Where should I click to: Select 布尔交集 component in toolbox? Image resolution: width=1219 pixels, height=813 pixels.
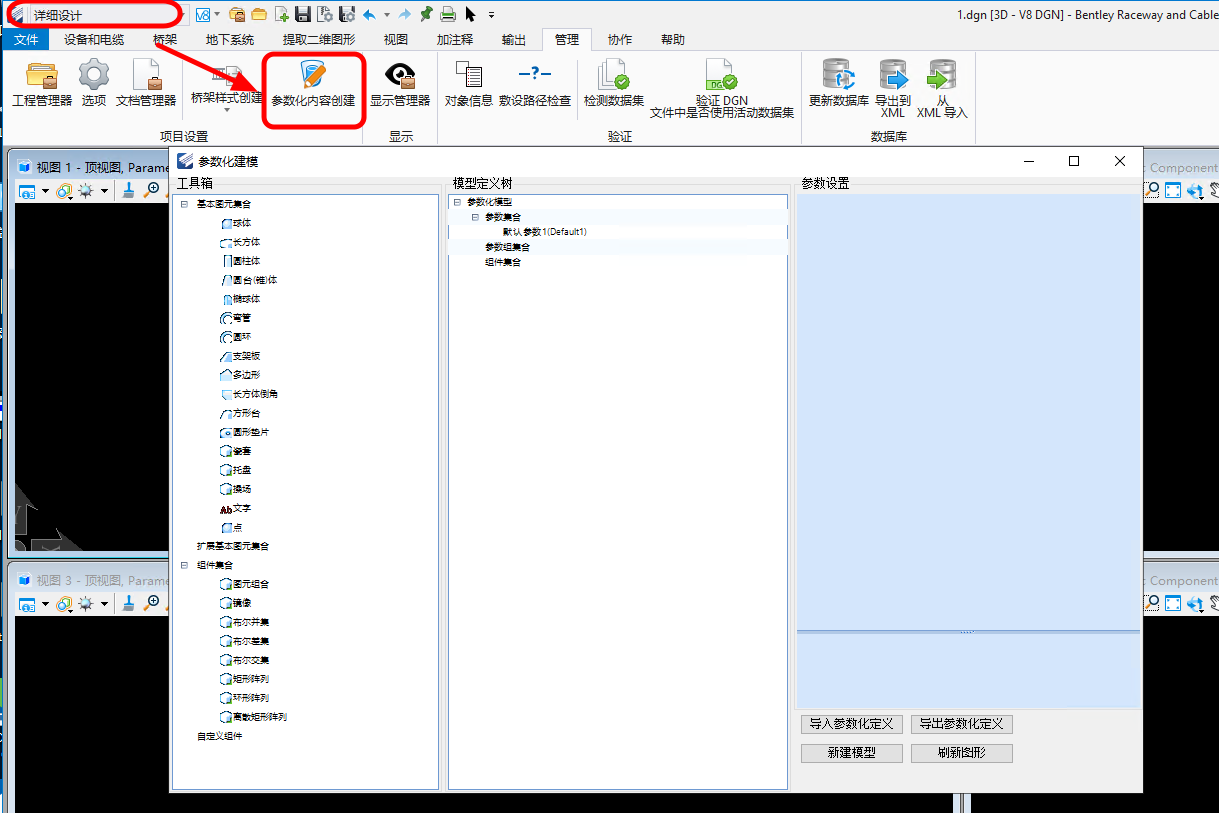[x=244, y=660]
